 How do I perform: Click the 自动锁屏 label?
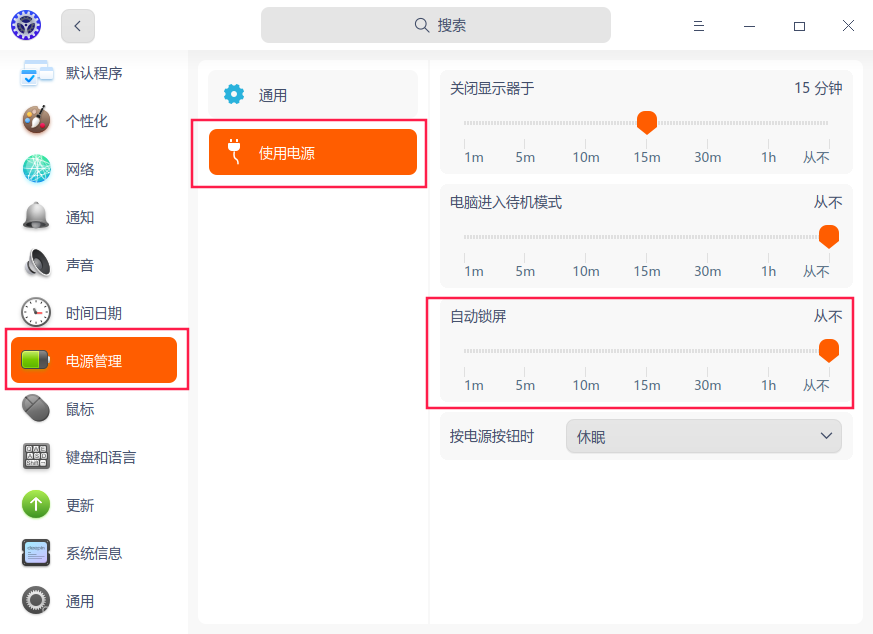(478, 316)
